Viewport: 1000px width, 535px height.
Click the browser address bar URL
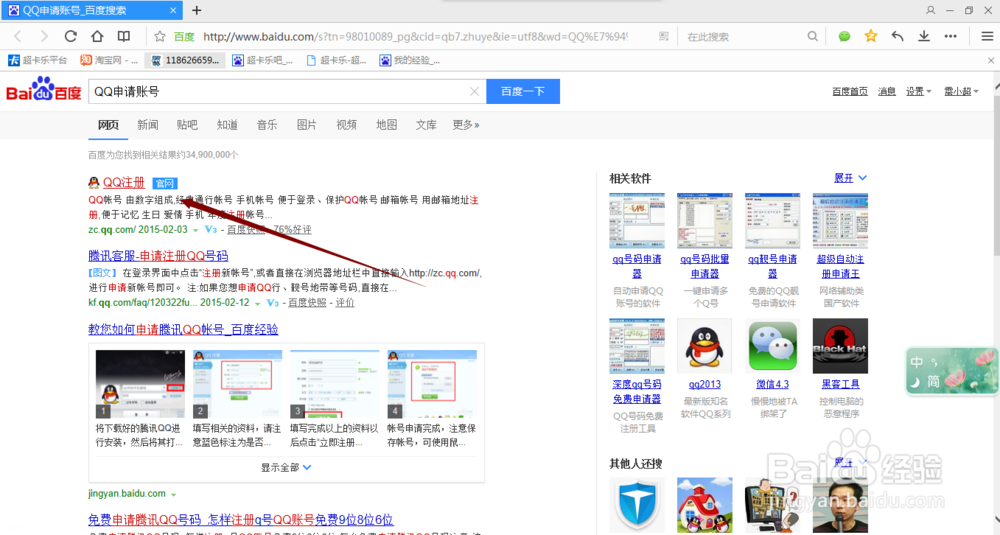point(415,36)
